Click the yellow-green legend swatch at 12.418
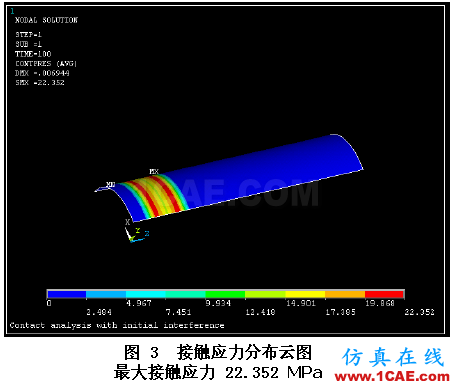The width and height of the screenshot is (454, 384). tap(265, 294)
